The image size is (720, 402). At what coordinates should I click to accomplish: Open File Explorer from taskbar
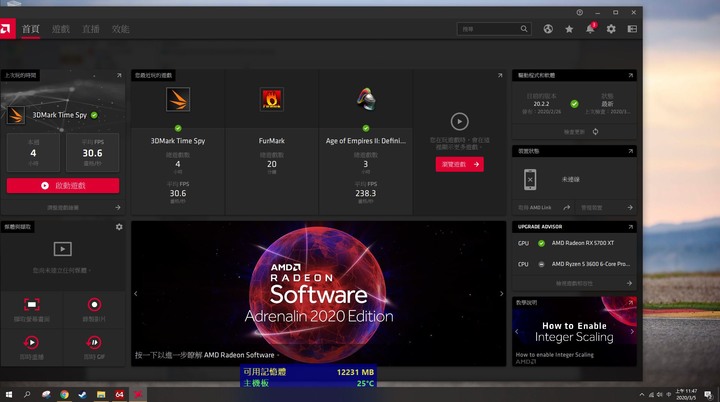click(x=101, y=394)
